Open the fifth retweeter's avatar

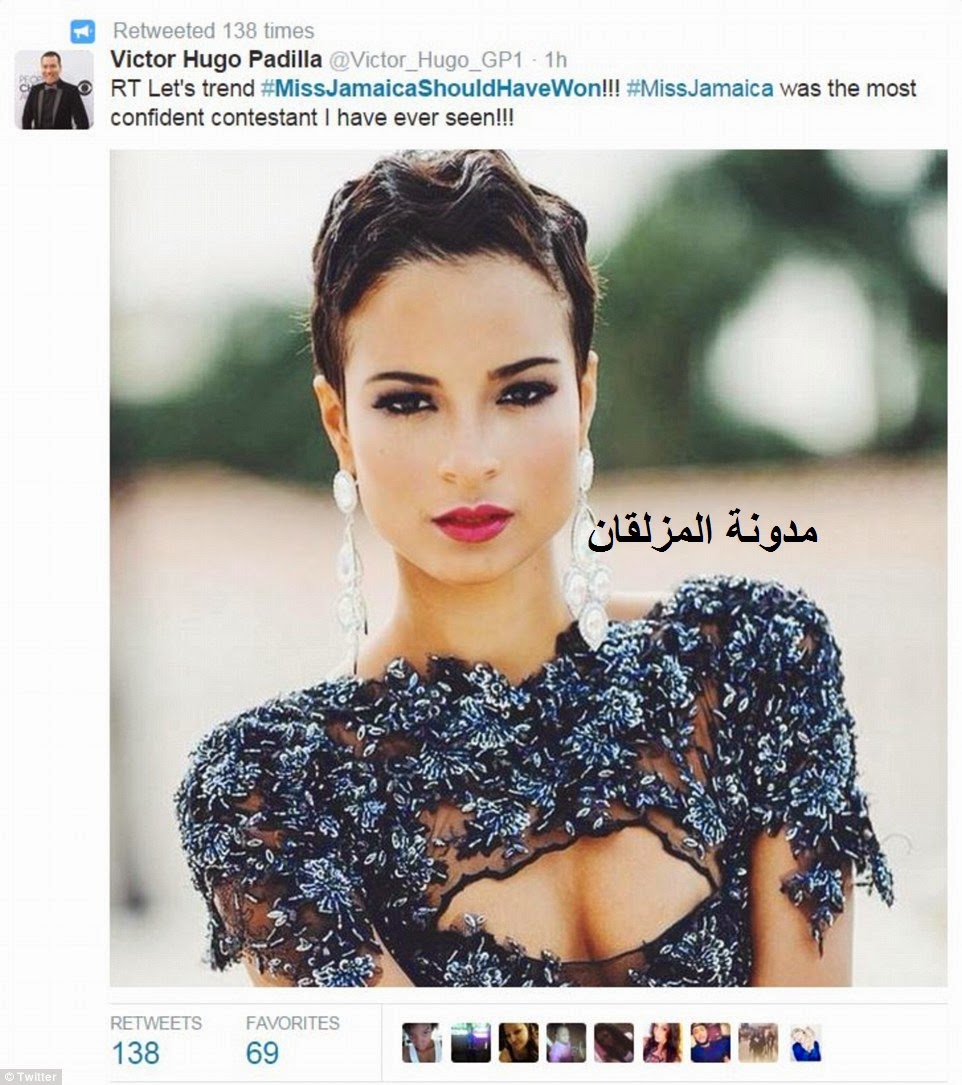tap(615, 1043)
